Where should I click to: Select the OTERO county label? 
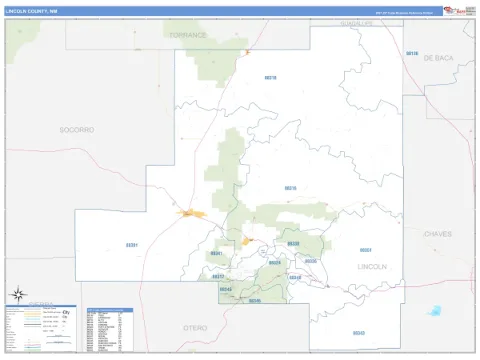pyautogui.click(x=195, y=328)
